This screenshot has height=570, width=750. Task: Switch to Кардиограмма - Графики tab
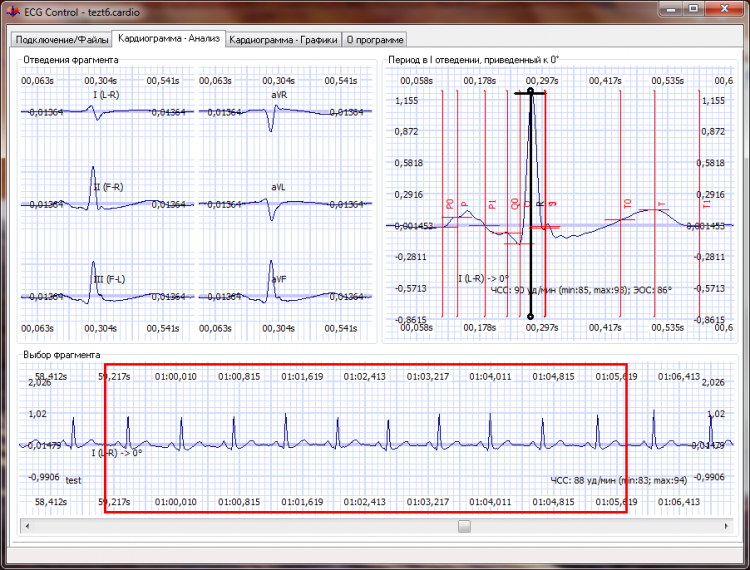283,40
